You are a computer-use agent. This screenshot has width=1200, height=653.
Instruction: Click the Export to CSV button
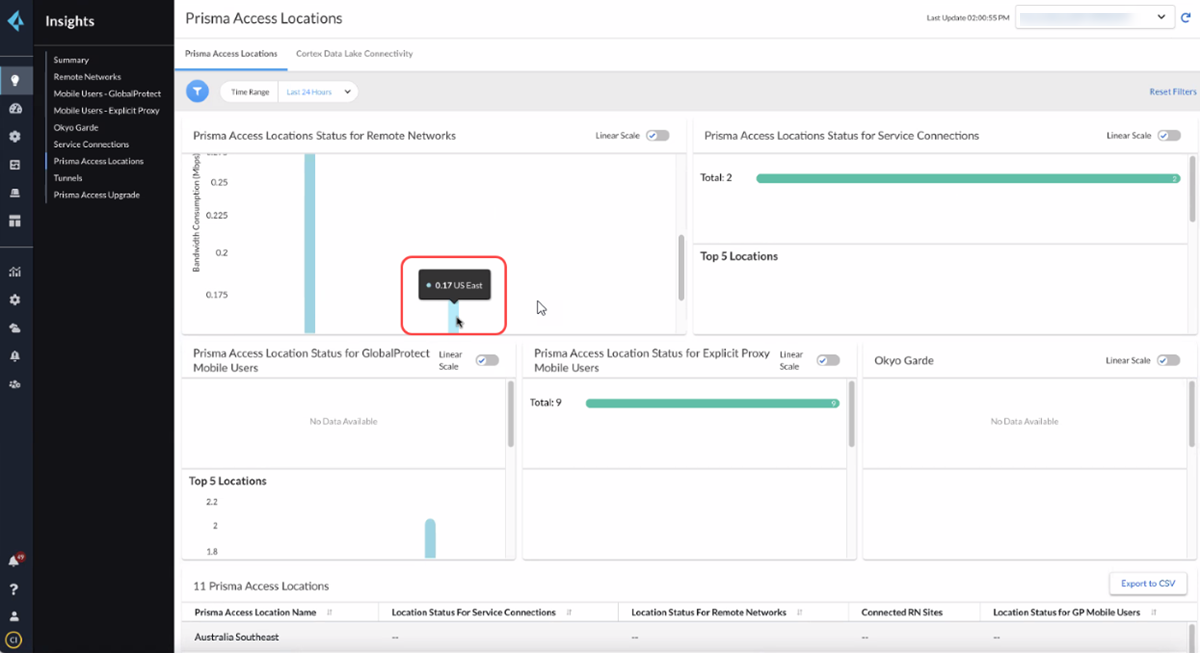(x=1147, y=583)
